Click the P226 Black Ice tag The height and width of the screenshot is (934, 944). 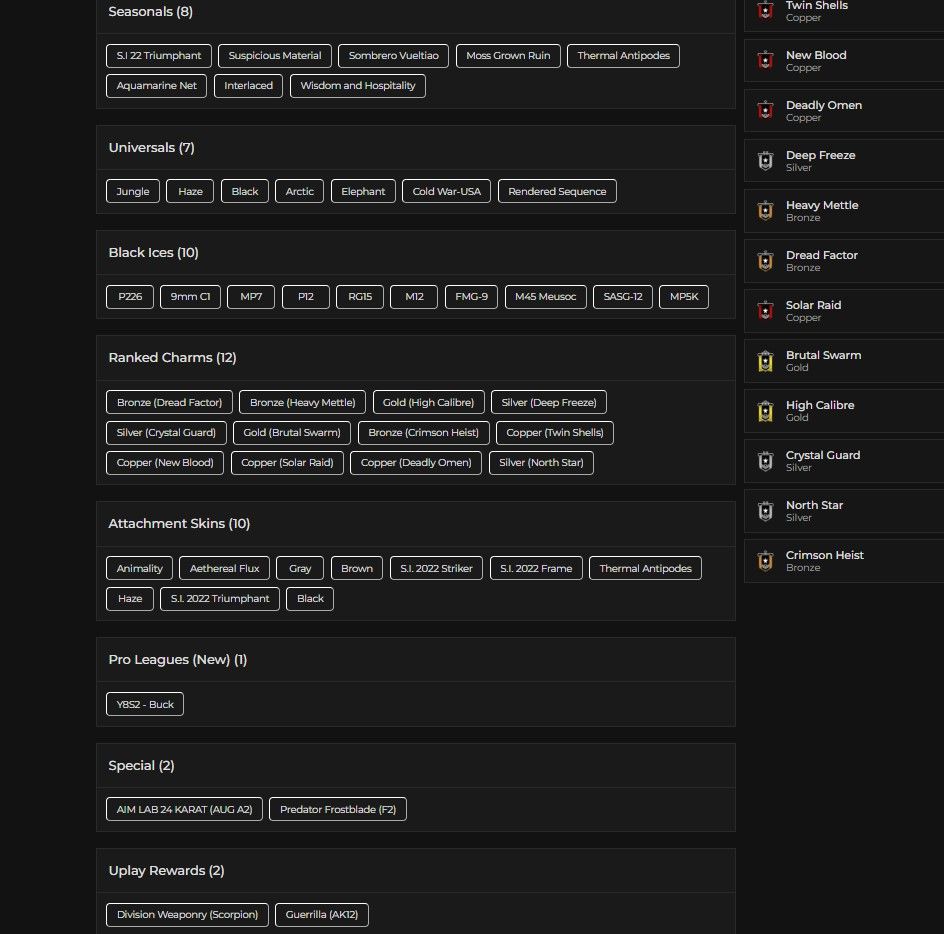[130, 296]
